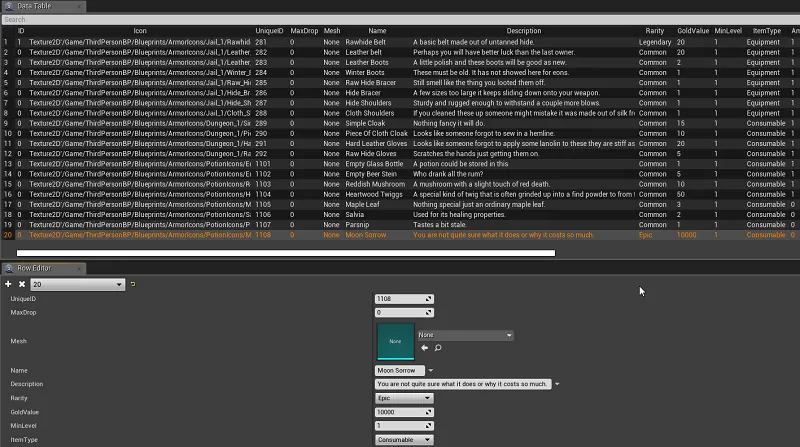800x447 pixels.
Task: Click the Mesh thumbnail preview
Action: point(395,341)
